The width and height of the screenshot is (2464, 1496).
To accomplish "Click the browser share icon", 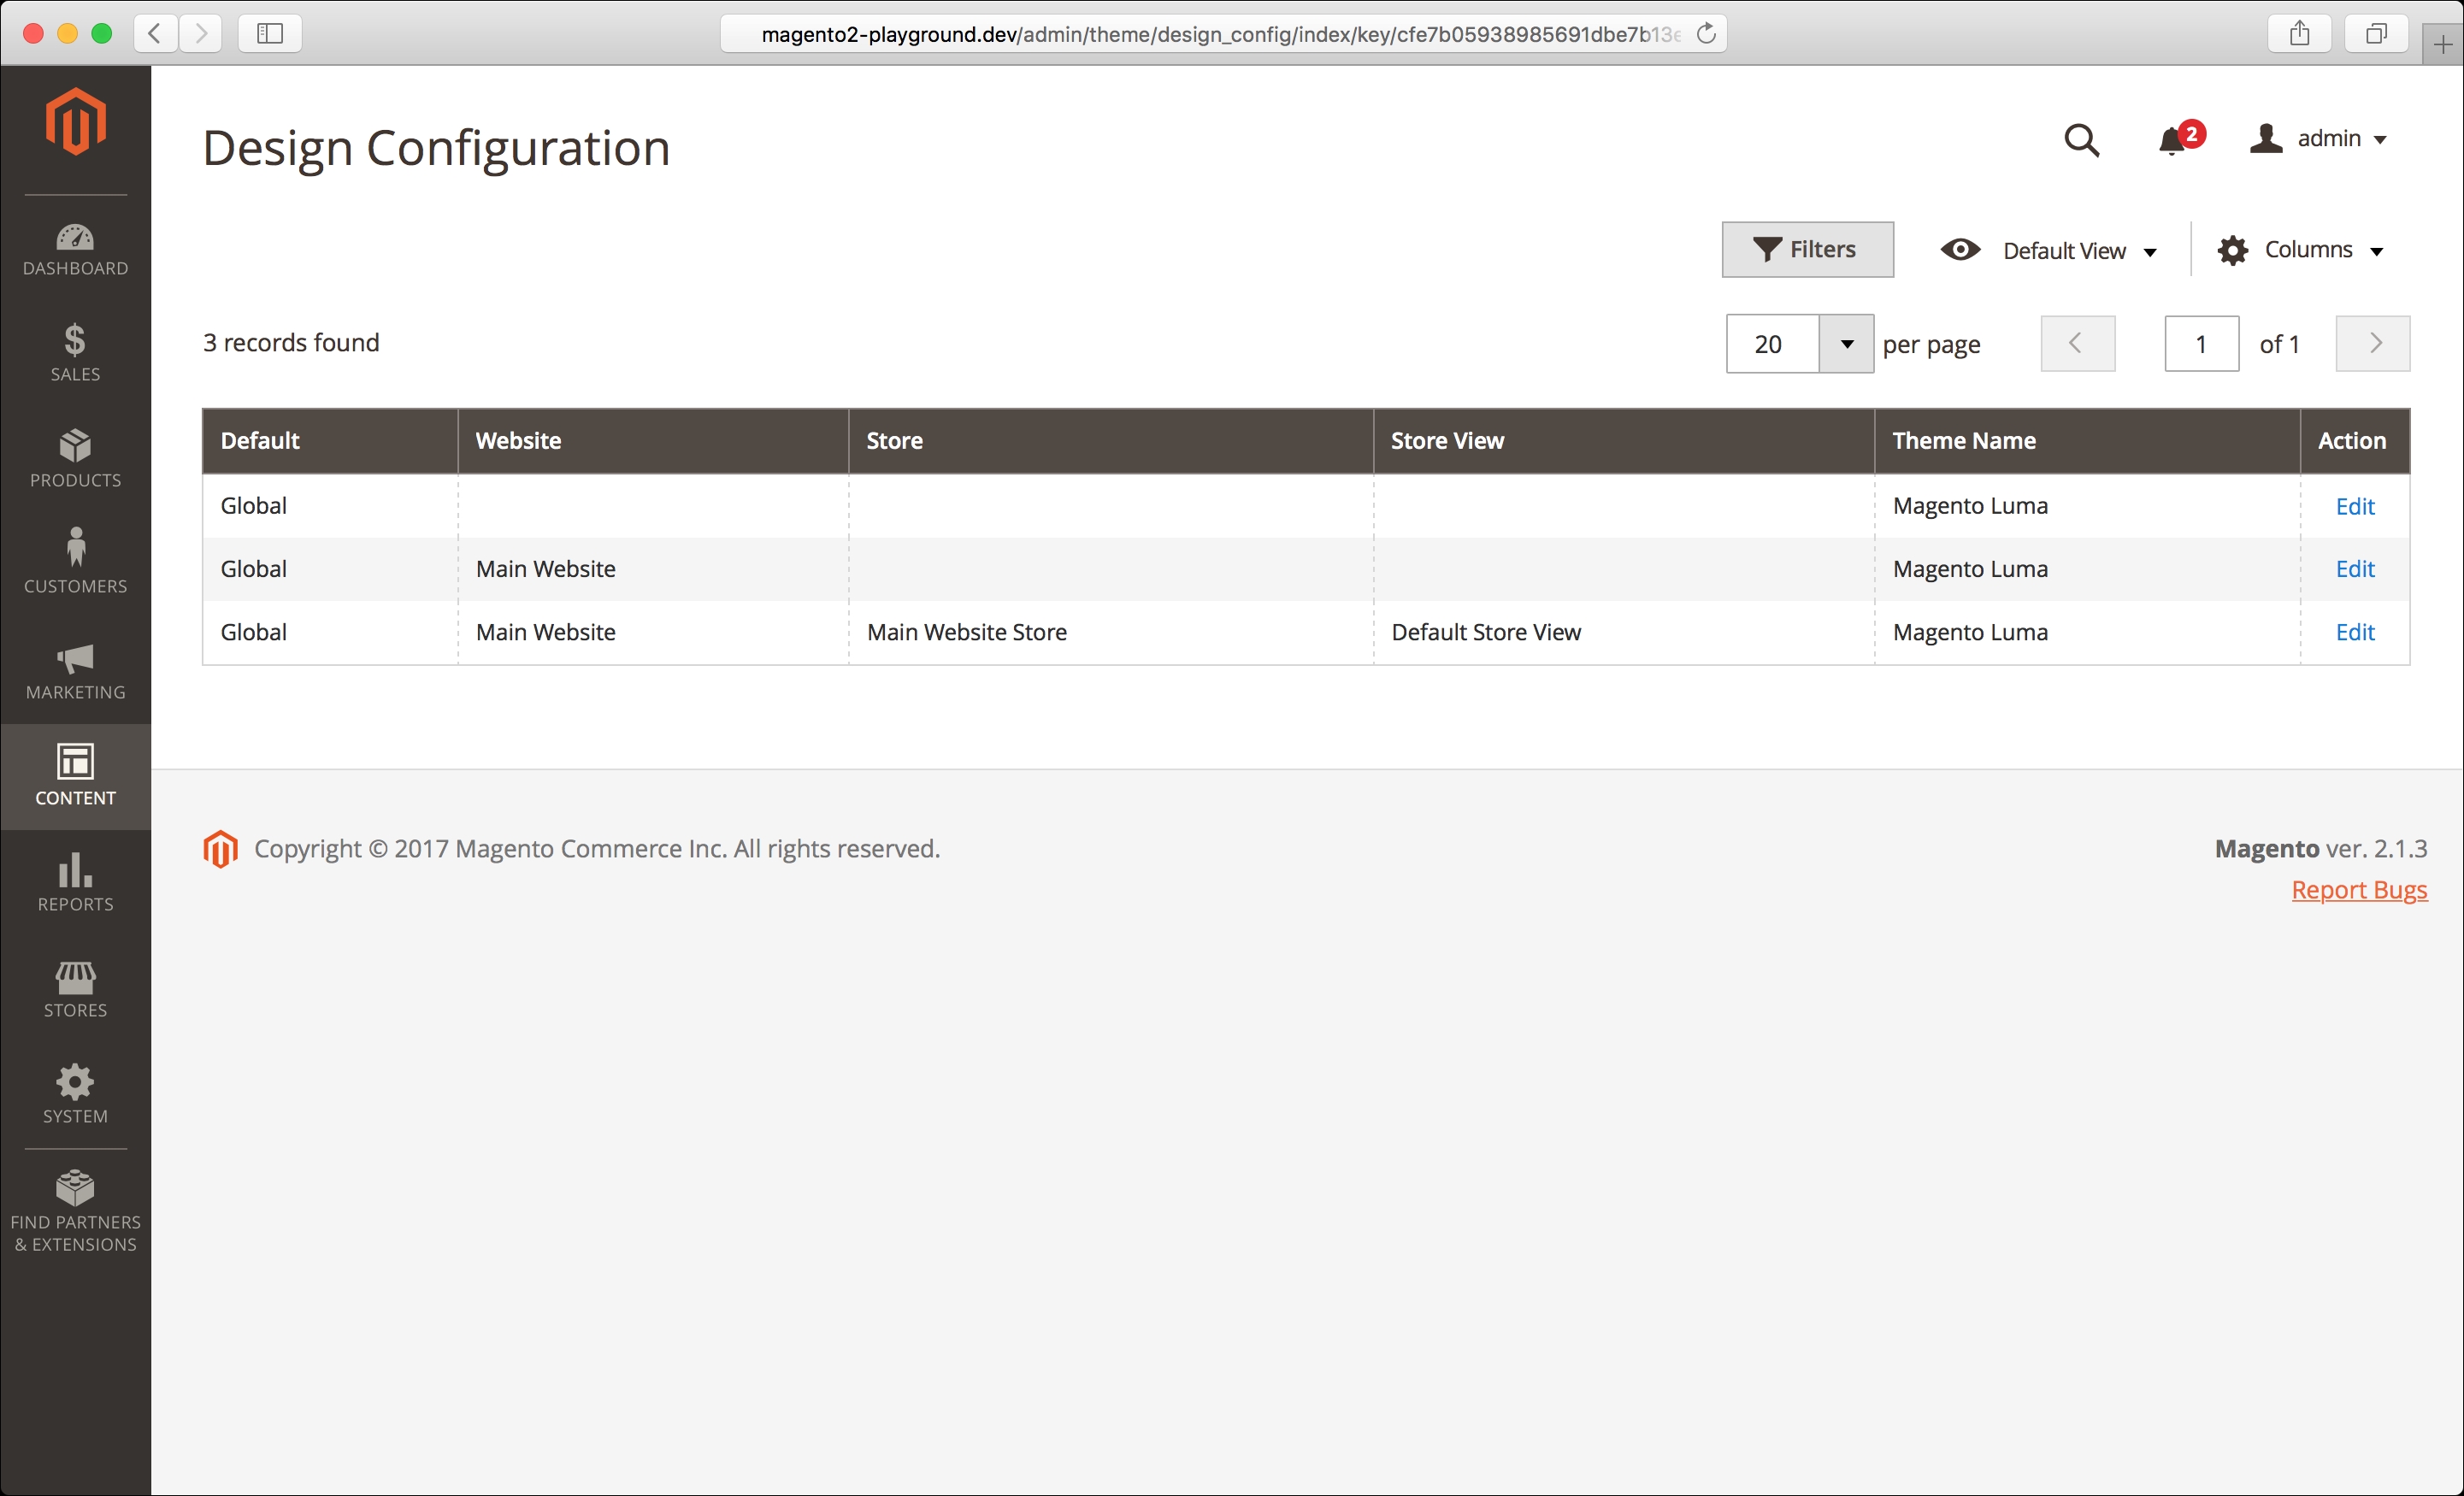I will (x=2299, y=33).
